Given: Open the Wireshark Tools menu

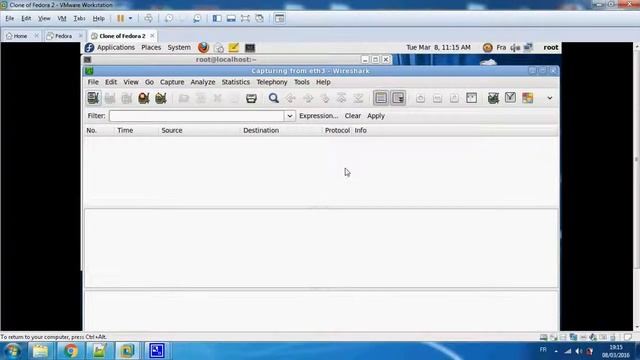Looking at the screenshot, I should pyautogui.click(x=302, y=82).
